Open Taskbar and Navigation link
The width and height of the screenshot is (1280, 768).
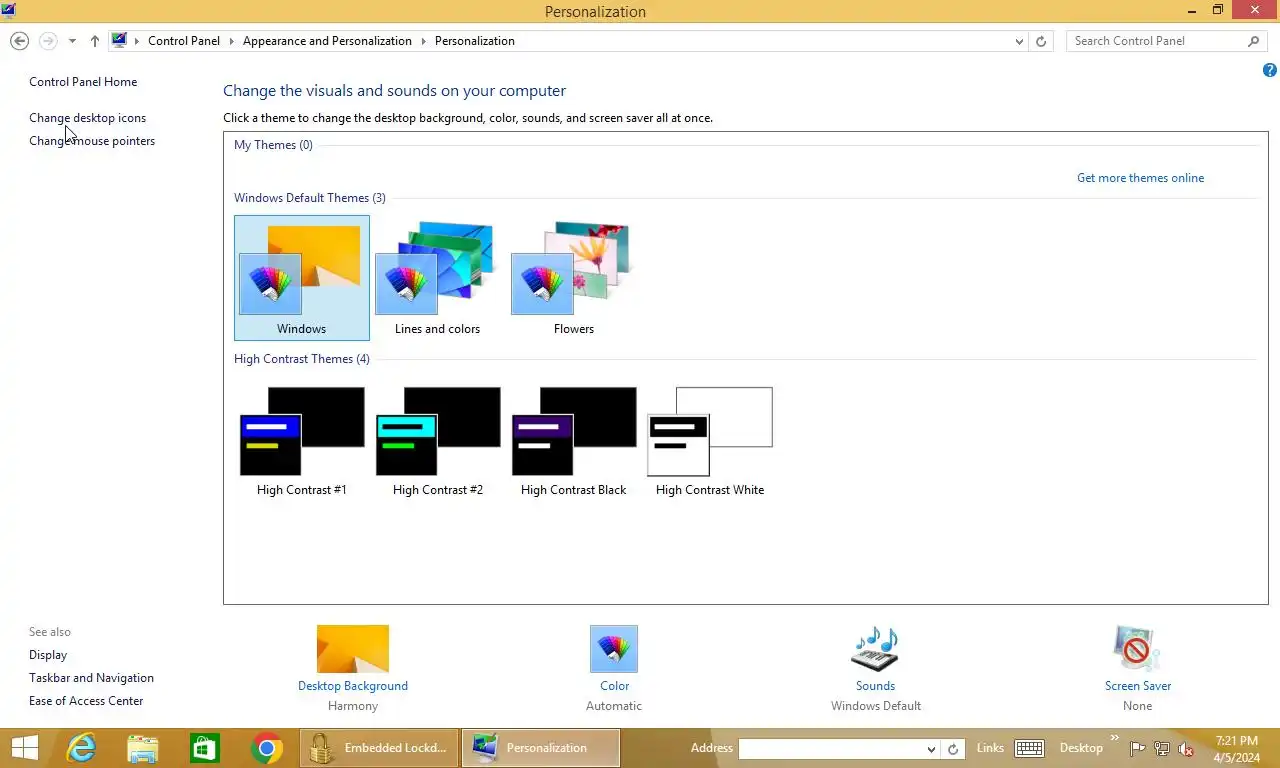click(x=91, y=678)
